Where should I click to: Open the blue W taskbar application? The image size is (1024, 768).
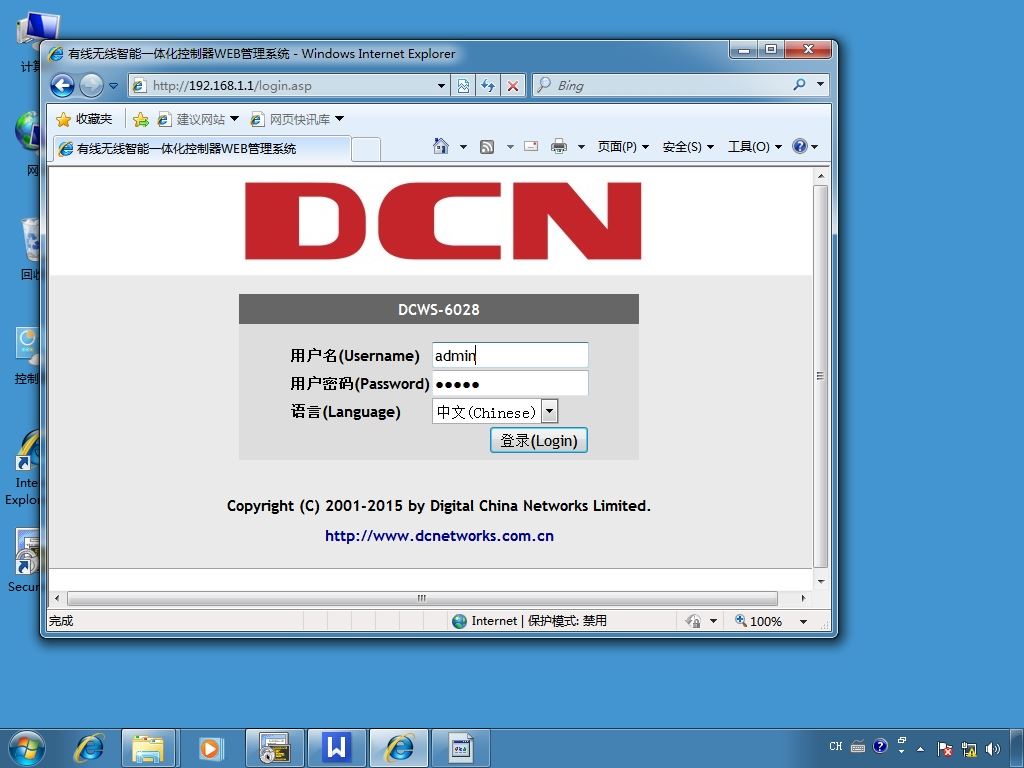pos(336,748)
